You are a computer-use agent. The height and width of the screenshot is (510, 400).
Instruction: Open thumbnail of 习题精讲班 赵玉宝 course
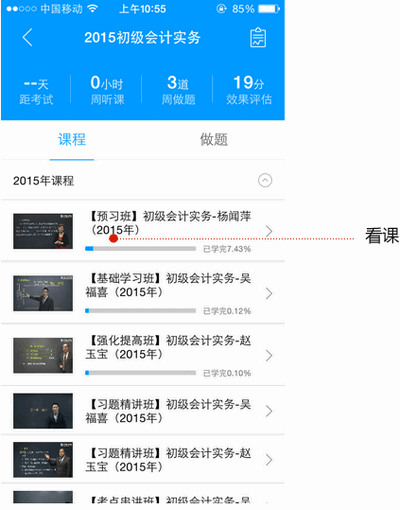point(43,460)
